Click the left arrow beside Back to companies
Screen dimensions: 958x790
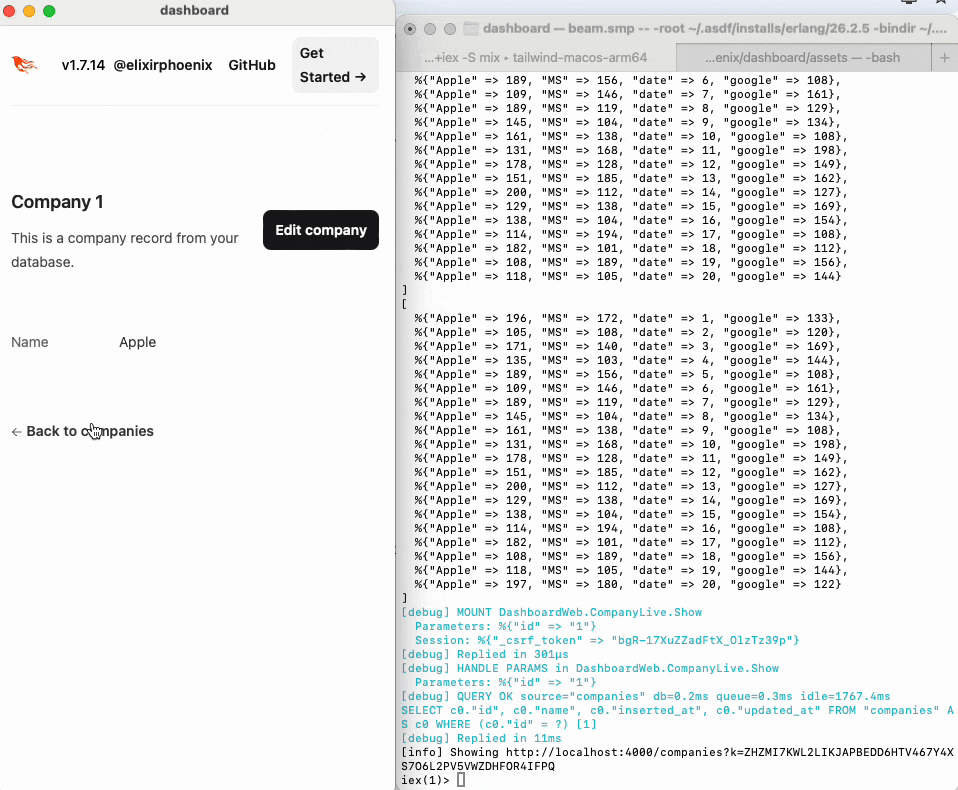tap(16, 431)
